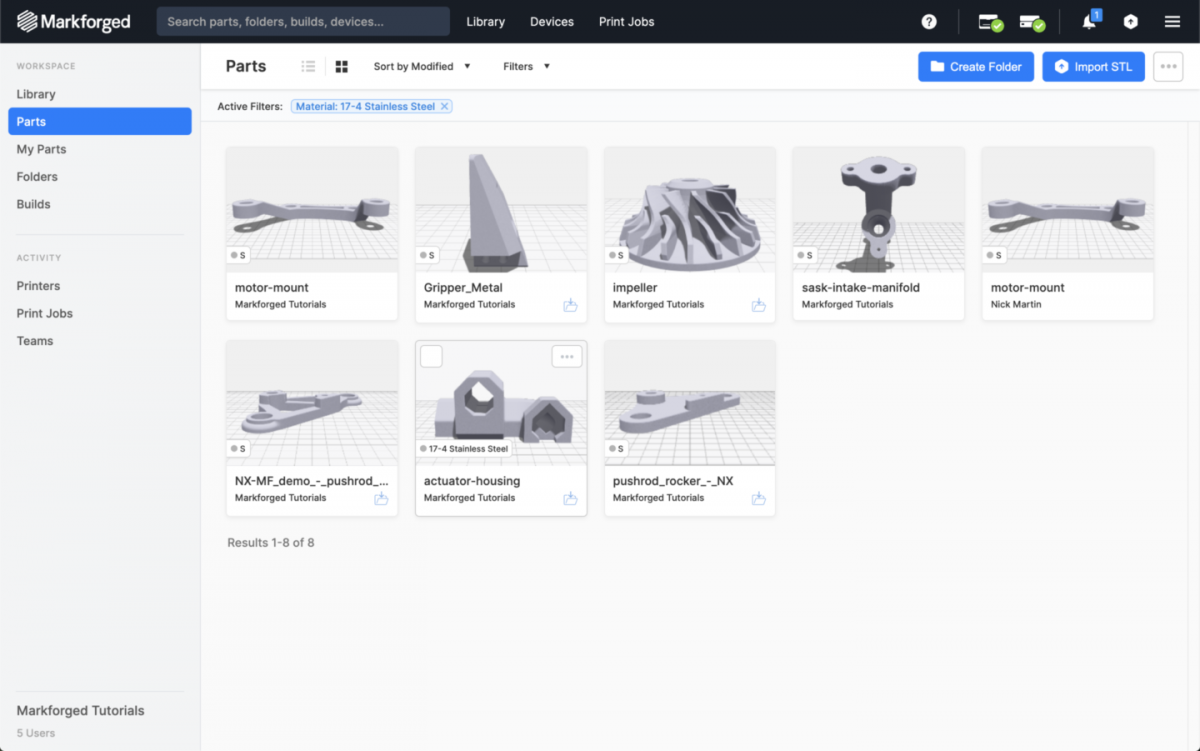The image size is (1200, 751).
Task: Click the Import STL button
Action: [1093, 66]
